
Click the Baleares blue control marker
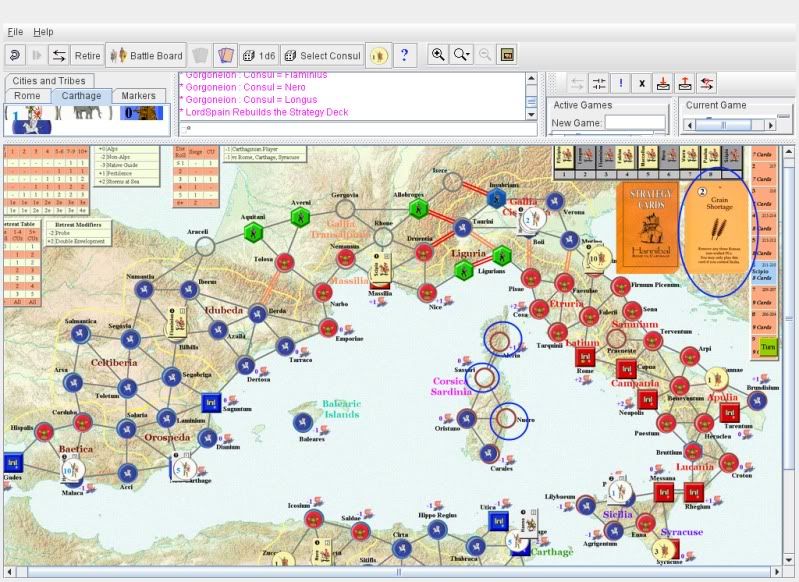(303, 422)
